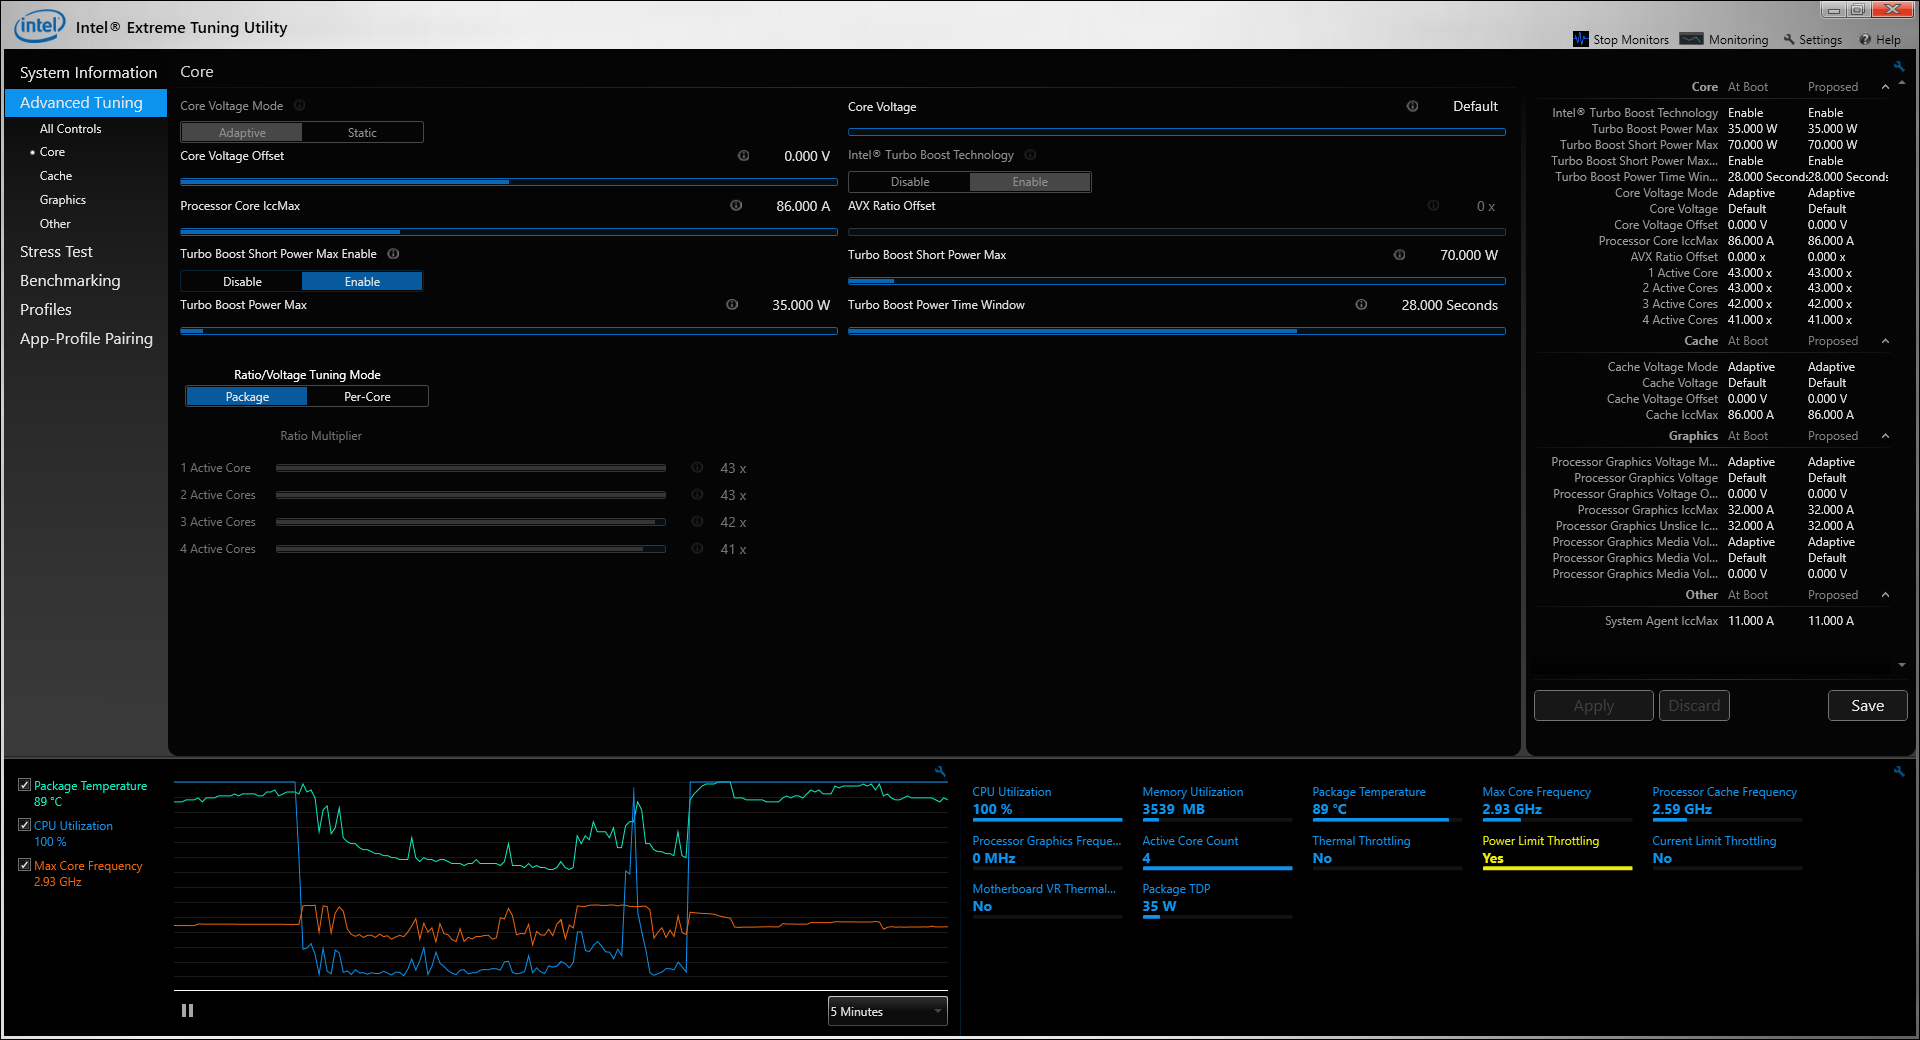The height and width of the screenshot is (1040, 1920).
Task: Show info icon for Core Voltage
Action: click(x=1412, y=106)
